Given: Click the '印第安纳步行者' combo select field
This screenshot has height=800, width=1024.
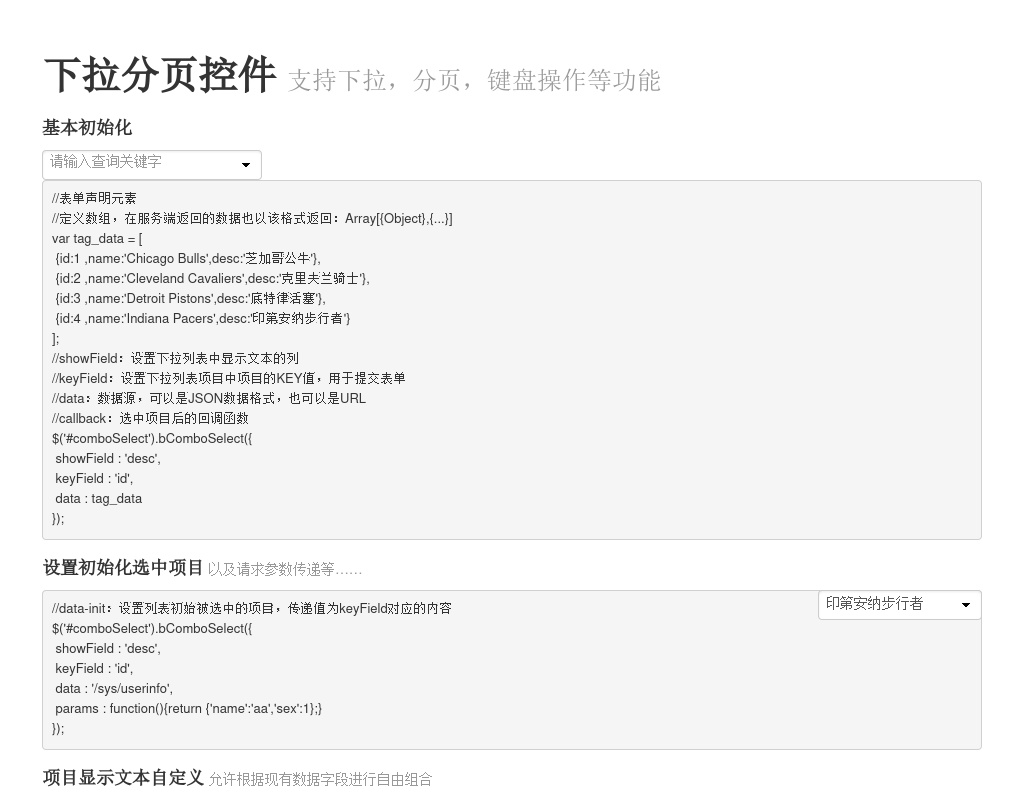Looking at the screenshot, I should click(x=899, y=605).
